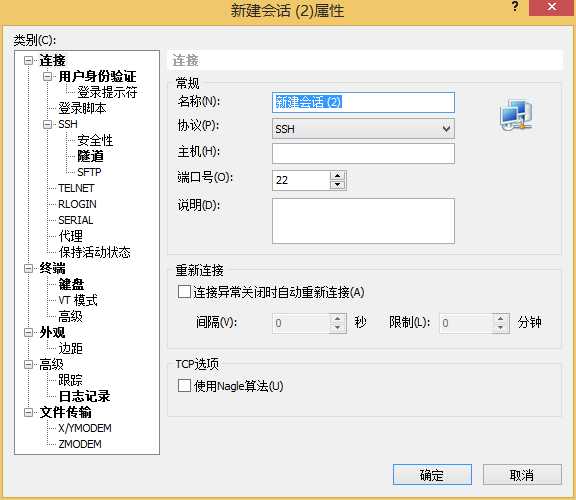
Task: Select 登录提示符 tree item
Action: (107, 92)
